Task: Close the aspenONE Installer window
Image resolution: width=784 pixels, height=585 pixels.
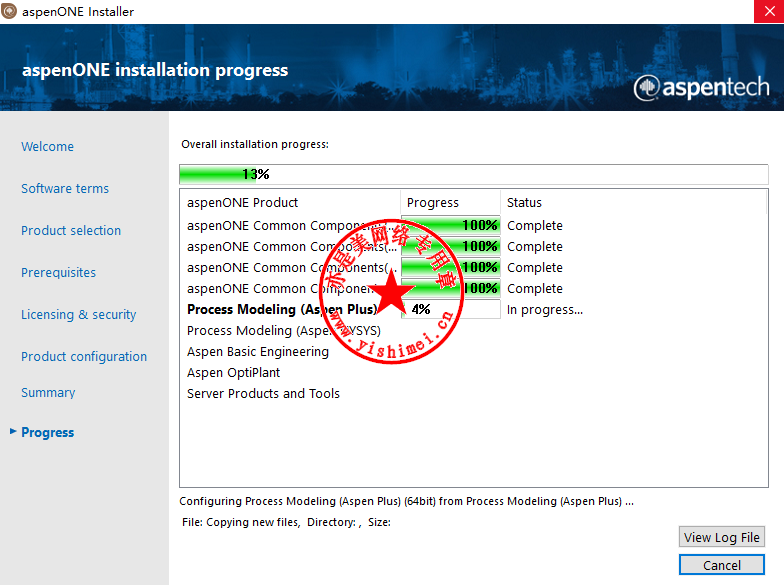Action: coord(769,11)
